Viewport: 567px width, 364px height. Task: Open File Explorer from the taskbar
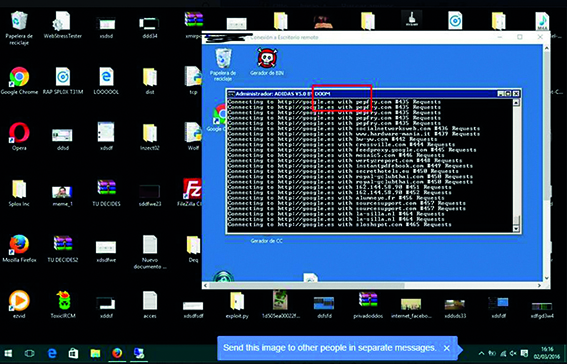click(x=95, y=353)
